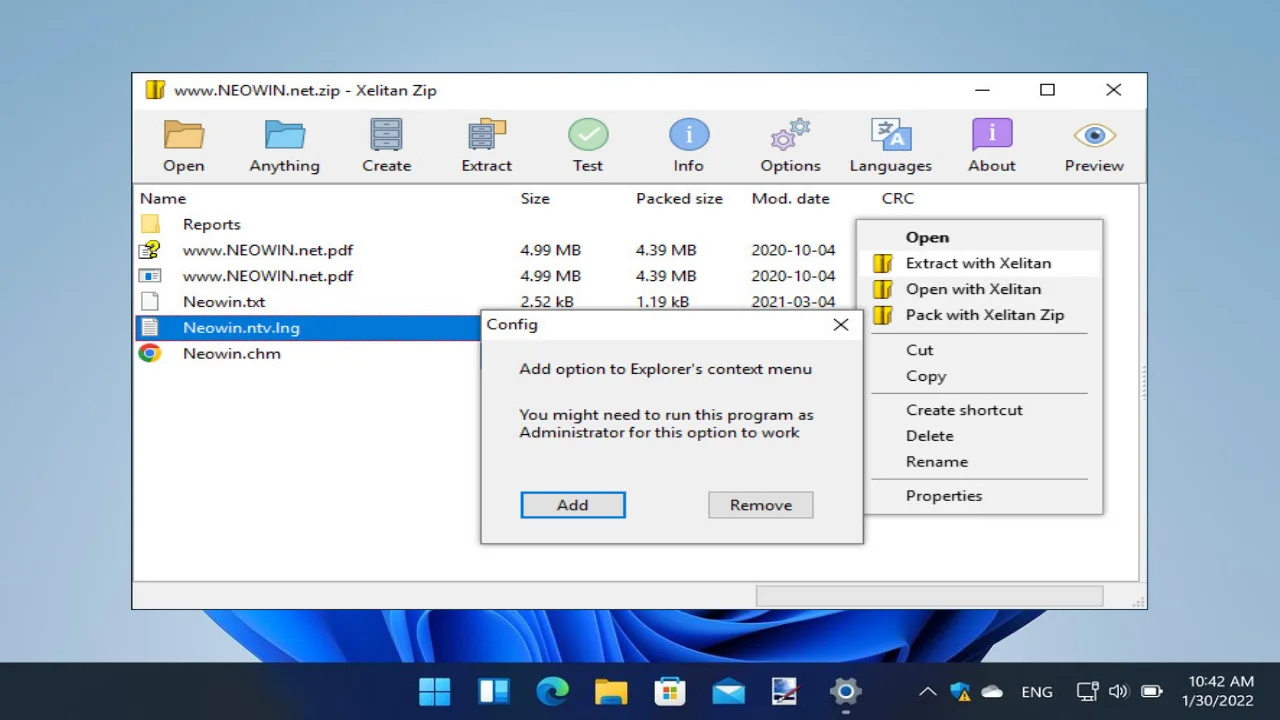Click the Add button in Config dialog
Image resolution: width=1280 pixels, height=720 pixels.
point(573,505)
